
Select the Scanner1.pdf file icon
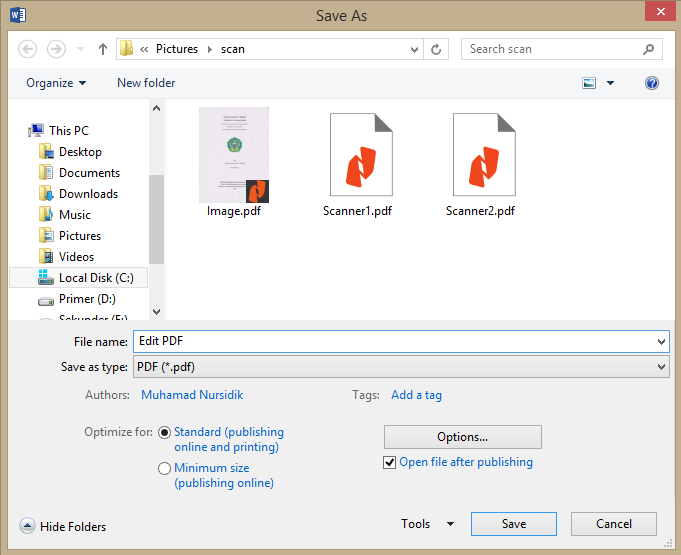pos(357,153)
